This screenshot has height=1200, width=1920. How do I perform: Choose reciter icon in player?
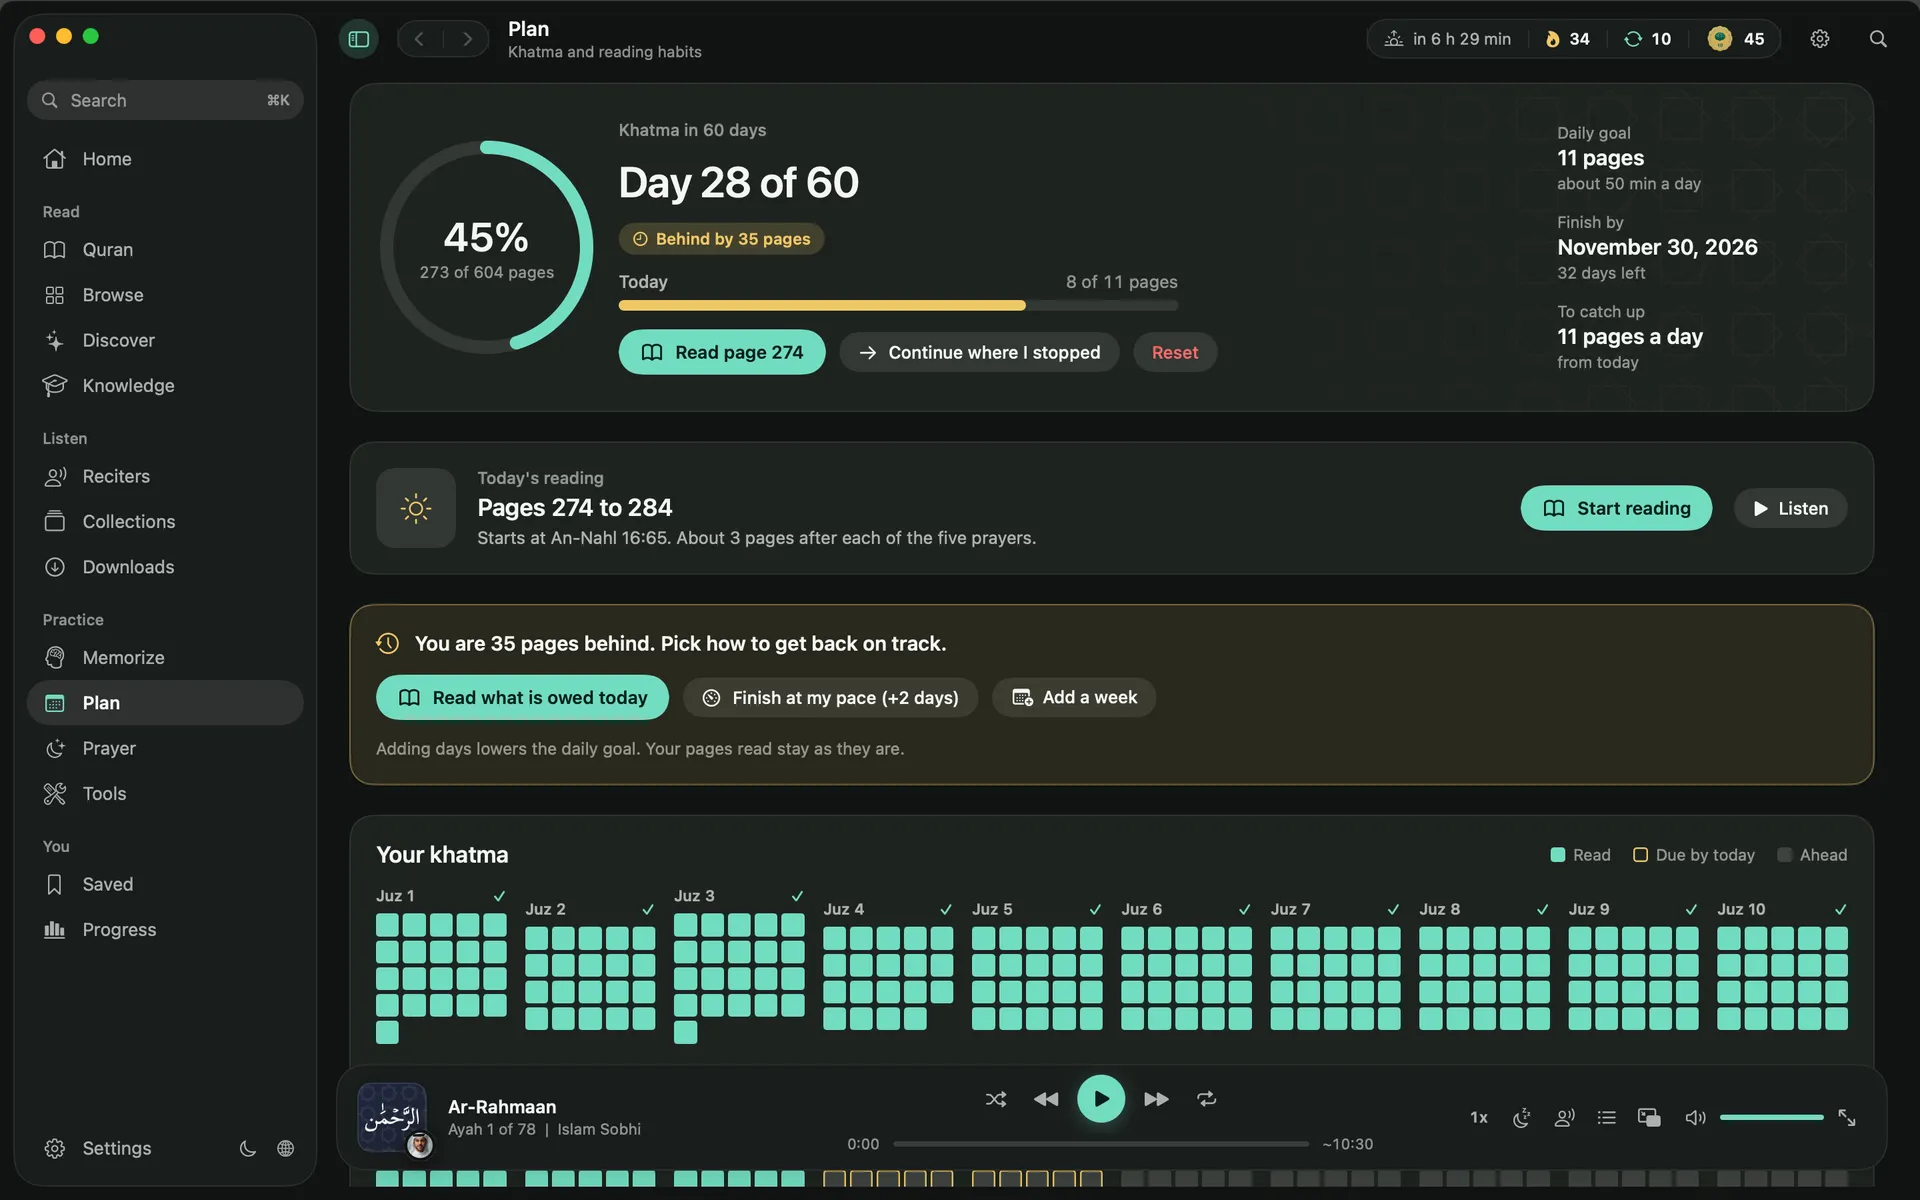pyautogui.click(x=1565, y=1118)
